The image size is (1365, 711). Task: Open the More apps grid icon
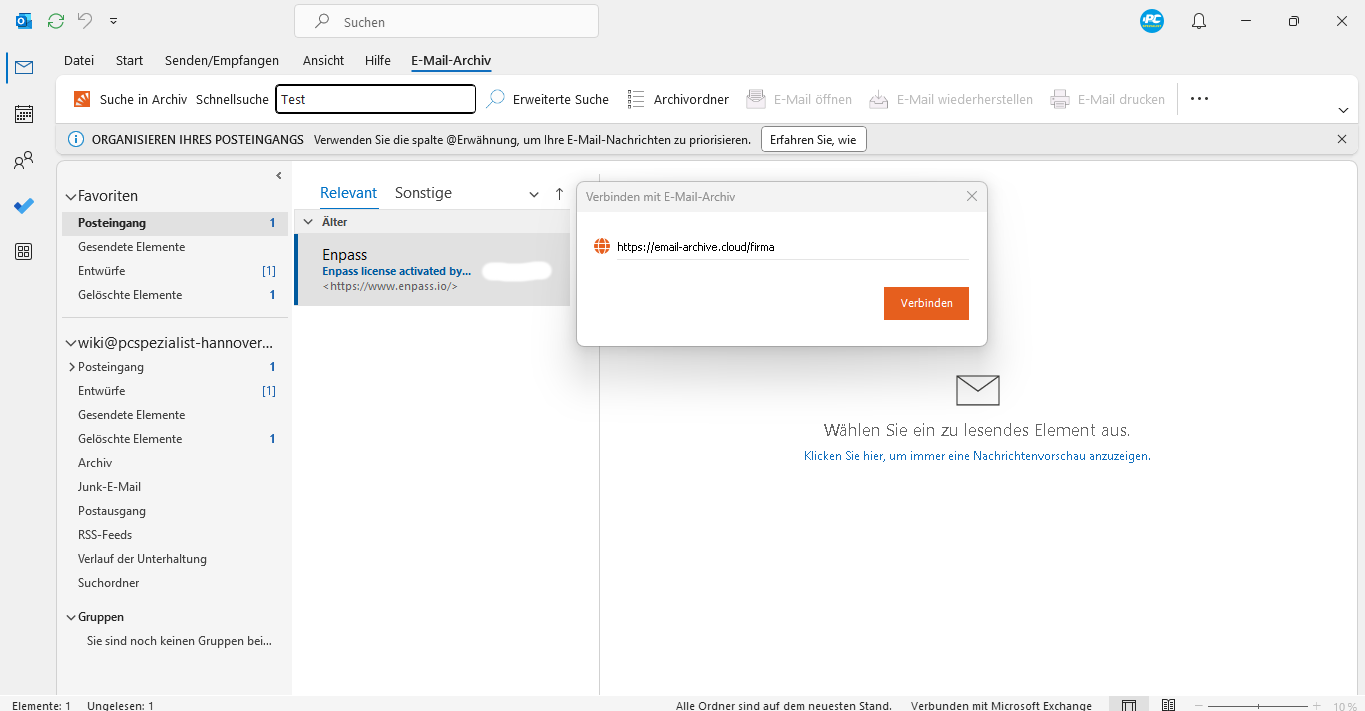click(x=23, y=251)
